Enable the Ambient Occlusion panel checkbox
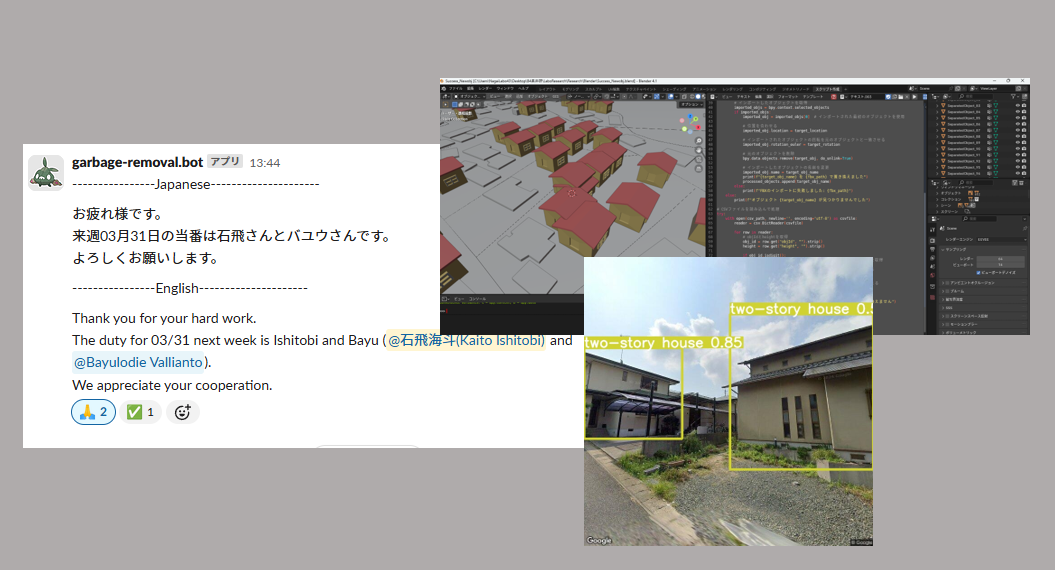 click(x=945, y=283)
